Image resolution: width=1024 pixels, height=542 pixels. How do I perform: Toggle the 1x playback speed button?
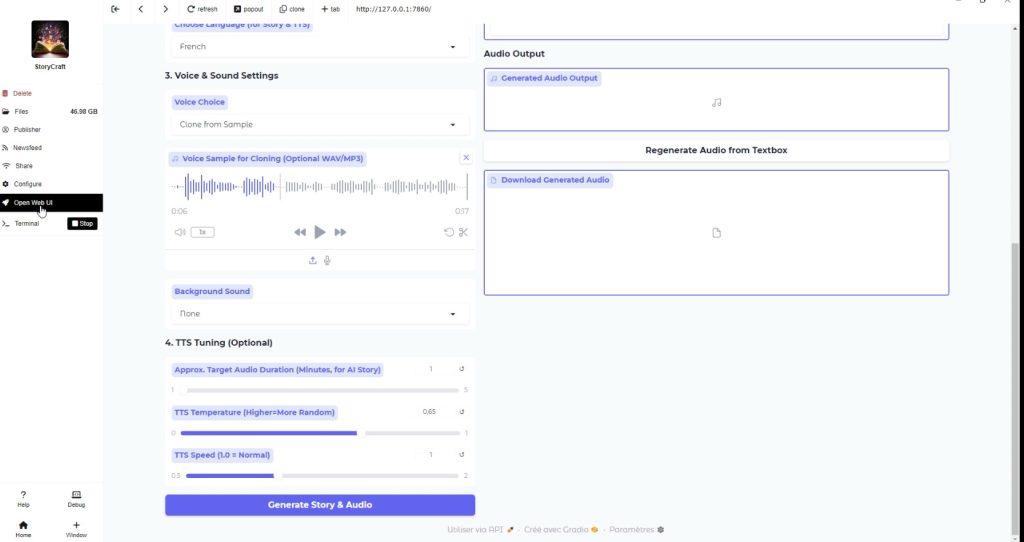pos(202,232)
